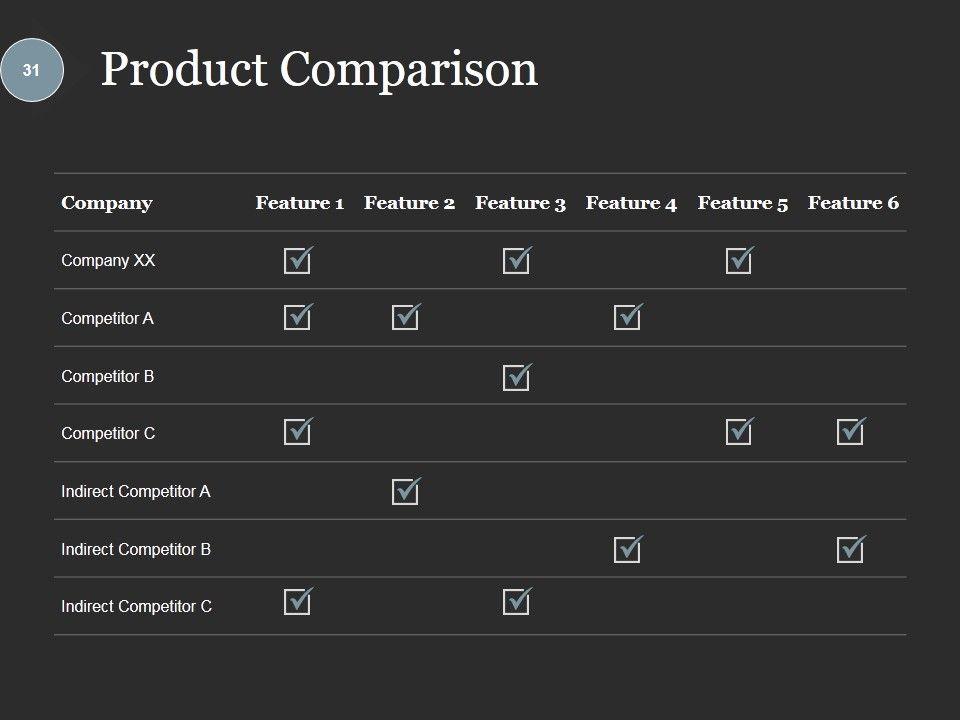Screen dimensions: 960x720
Task: Toggle Company XX Feature 1 checkbox
Action: pos(297,261)
